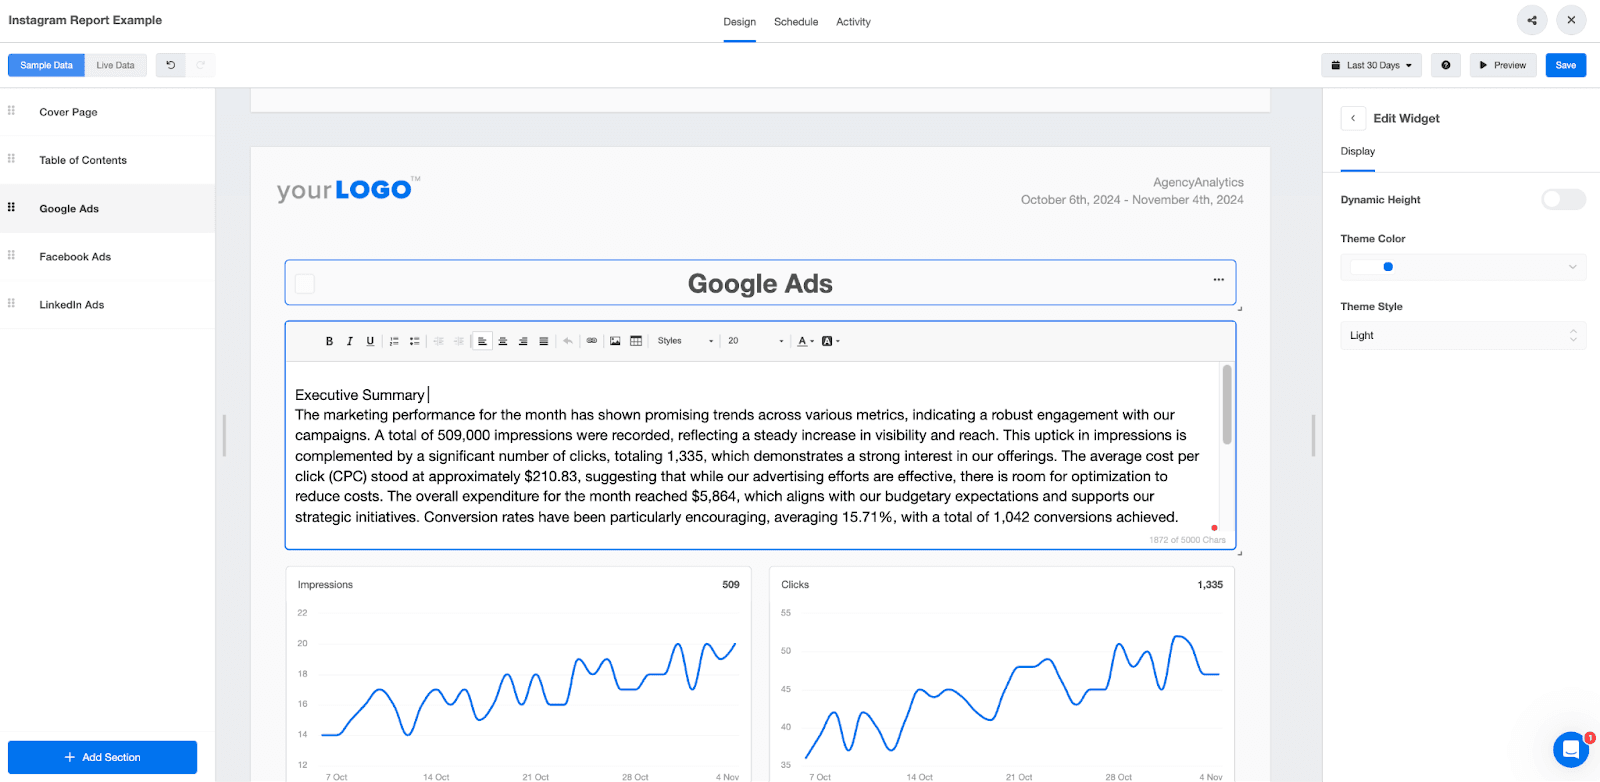Select Facebook Ads in the sidebar
Viewport: 1600px width, 782px height.
pyautogui.click(x=74, y=256)
